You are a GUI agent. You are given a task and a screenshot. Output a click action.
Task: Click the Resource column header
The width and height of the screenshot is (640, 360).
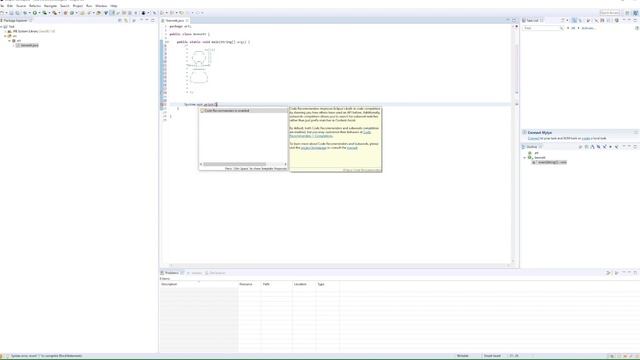coord(249,284)
